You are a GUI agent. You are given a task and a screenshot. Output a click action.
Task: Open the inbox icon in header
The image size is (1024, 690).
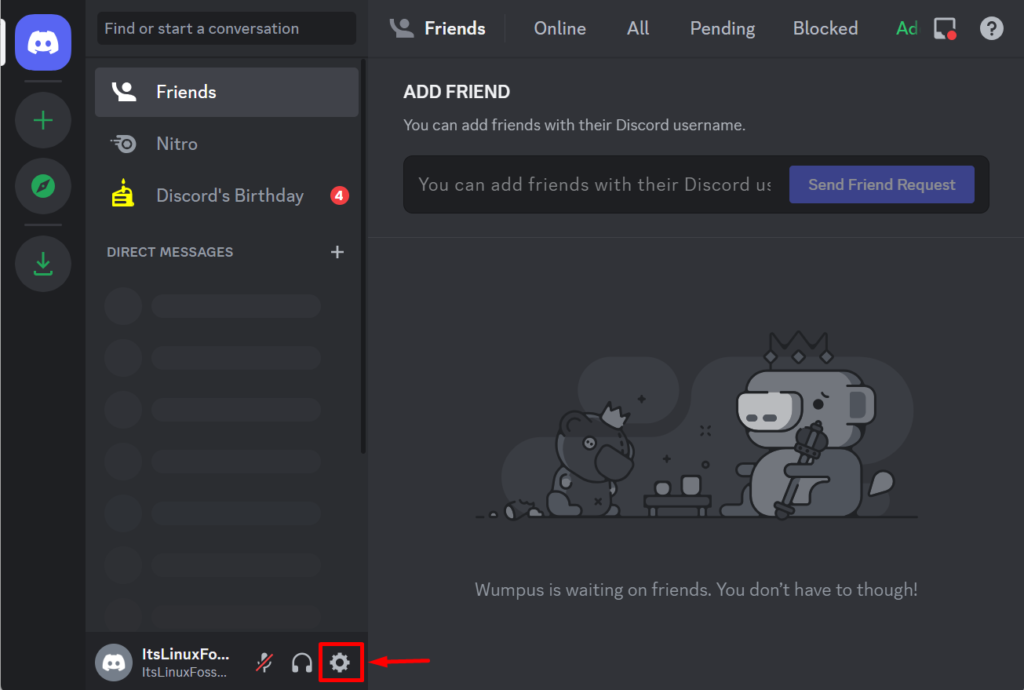(x=945, y=29)
